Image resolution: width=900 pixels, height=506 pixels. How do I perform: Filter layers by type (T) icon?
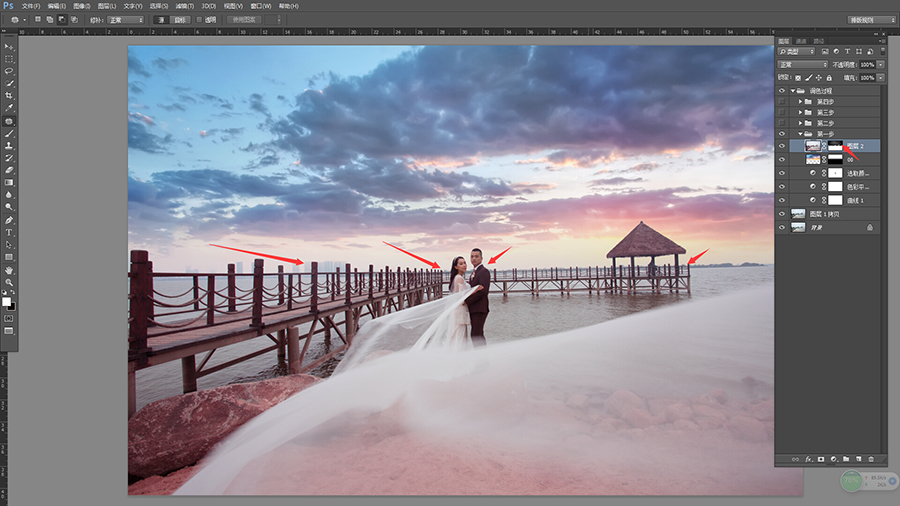(847, 52)
